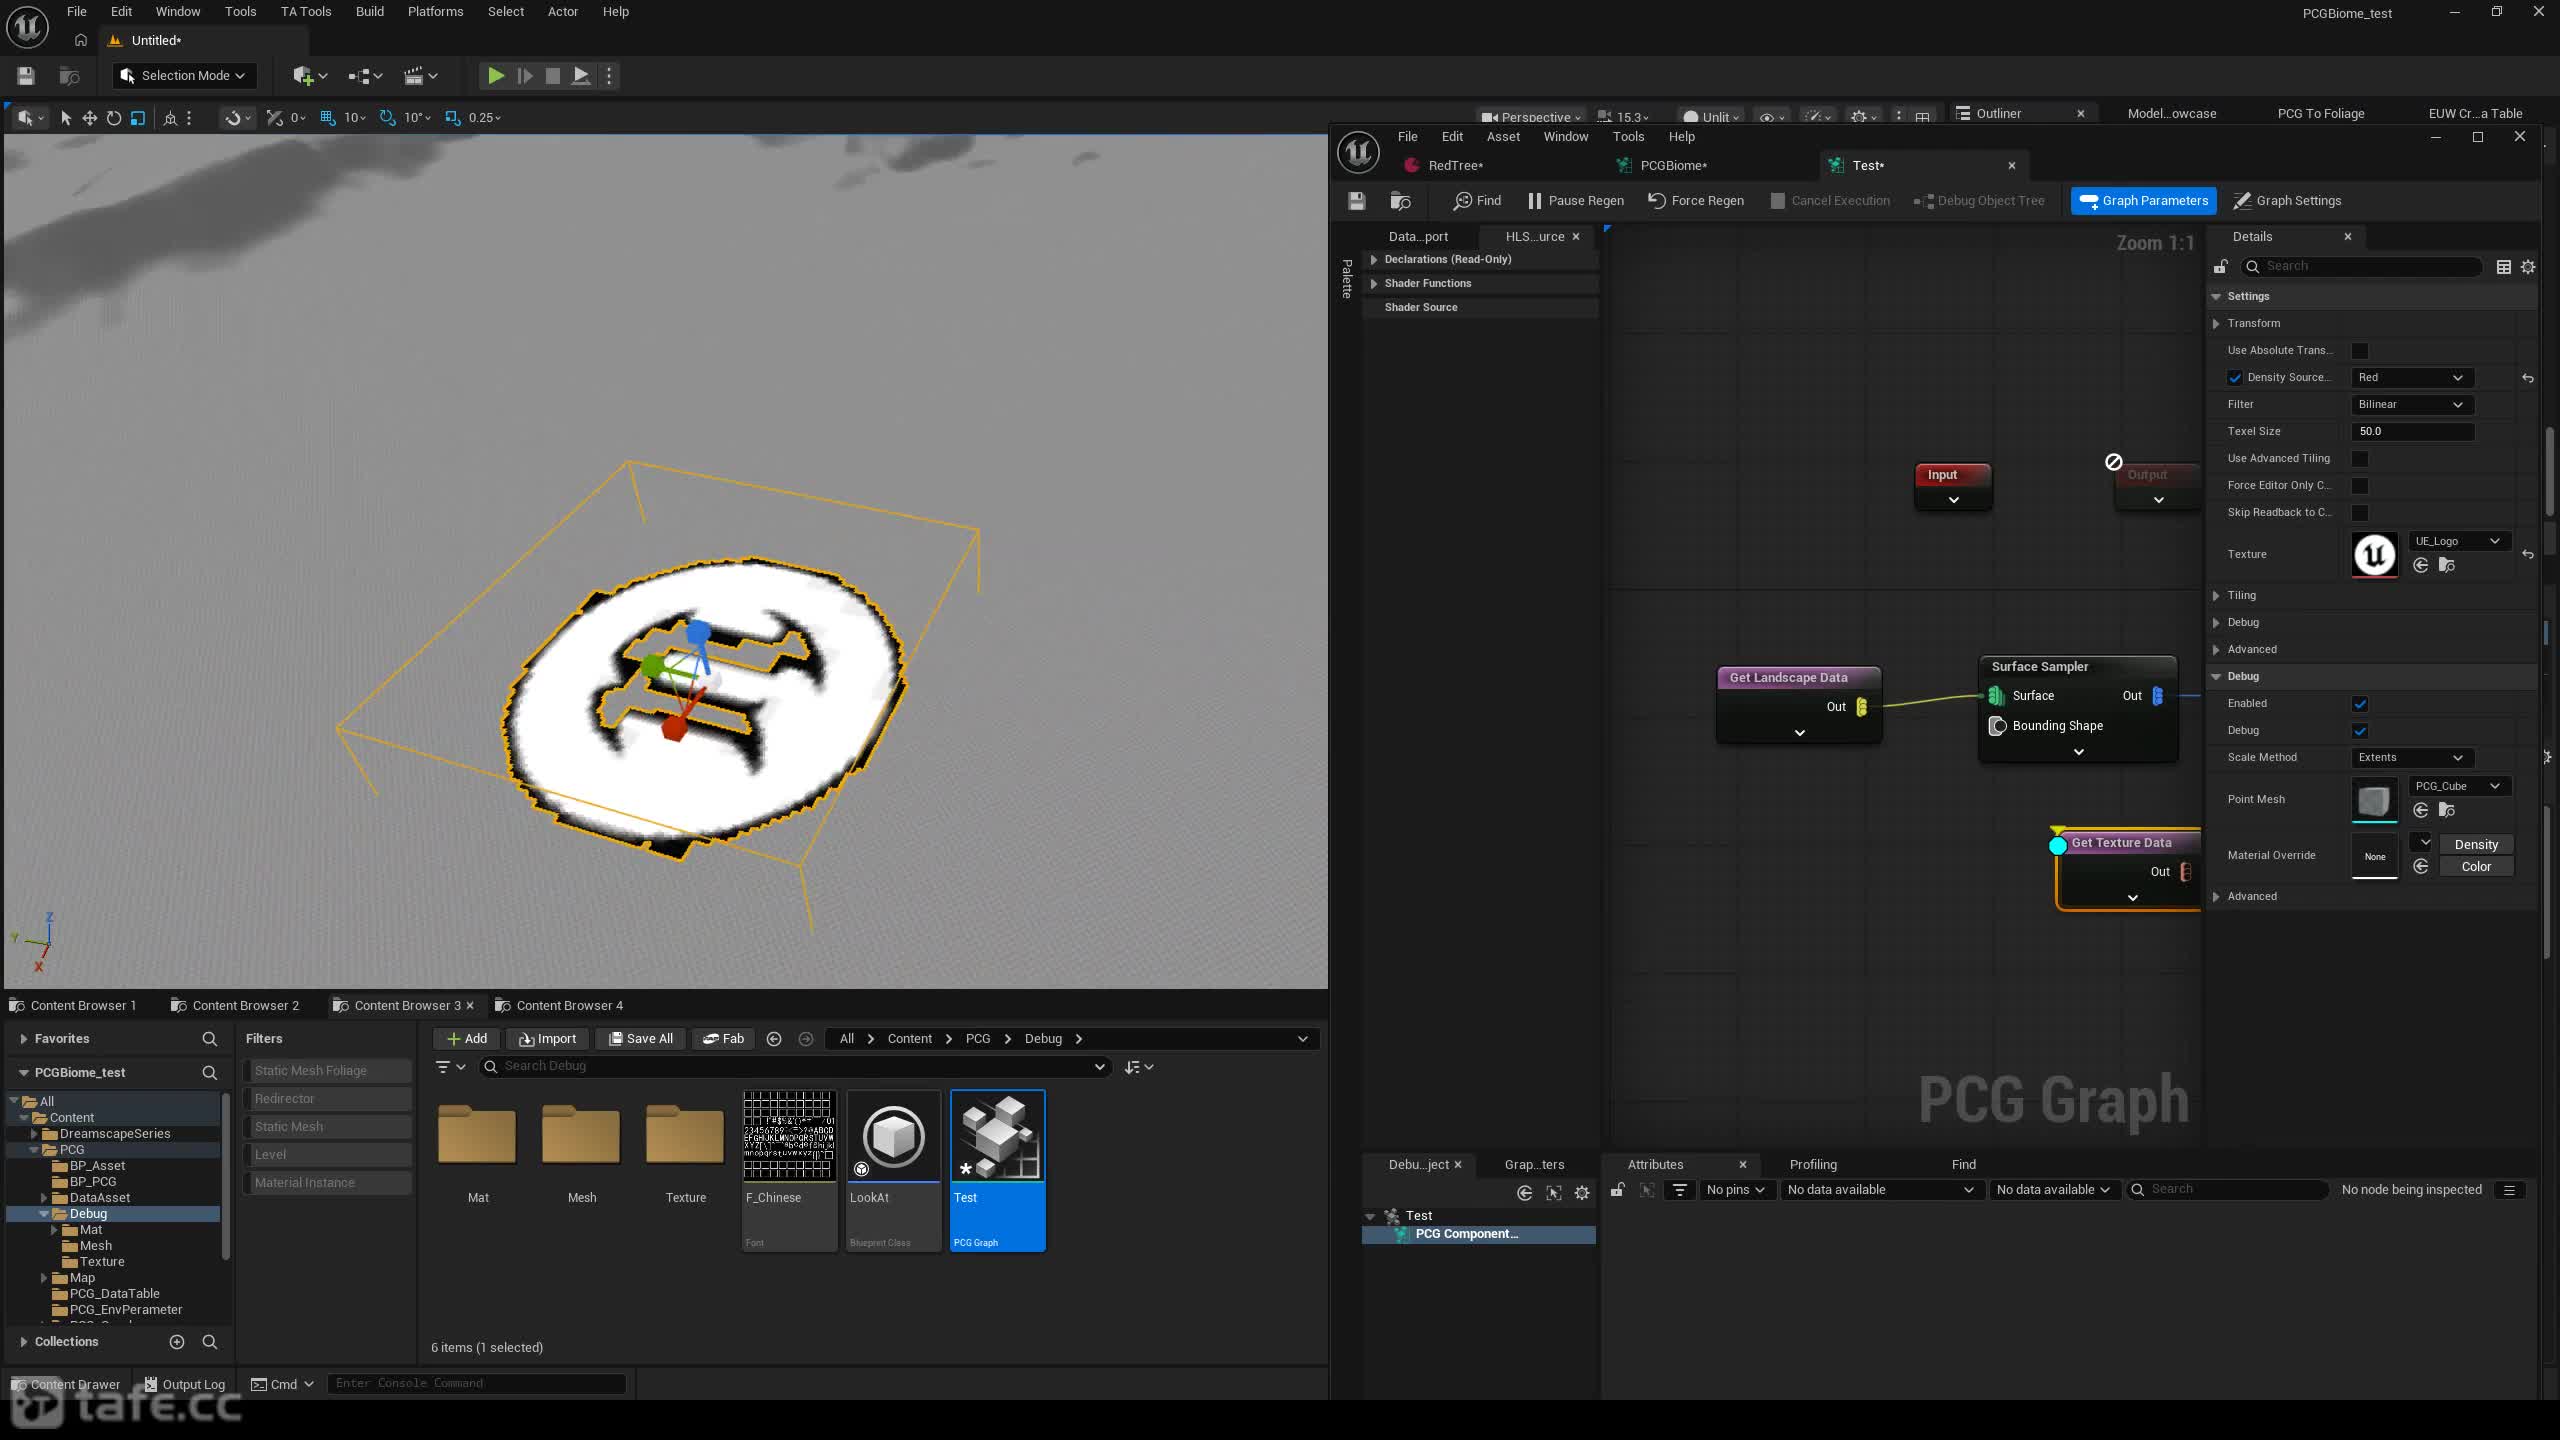This screenshot has width=2560, height=1440.
Task: Click the Density material override button
Action: pos(2476,845)
